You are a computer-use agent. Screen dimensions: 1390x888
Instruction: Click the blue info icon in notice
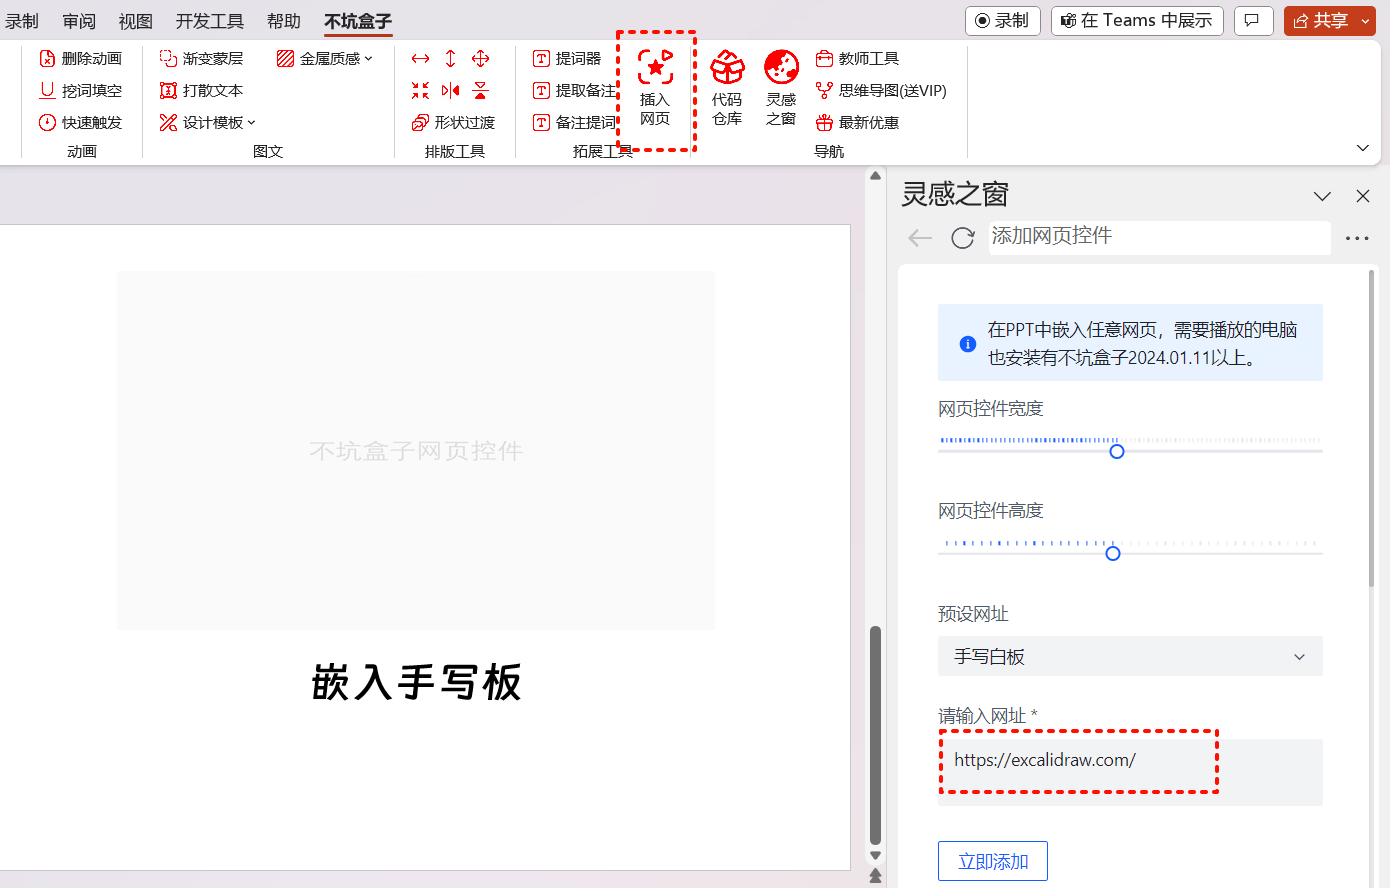tap(968, 344)
